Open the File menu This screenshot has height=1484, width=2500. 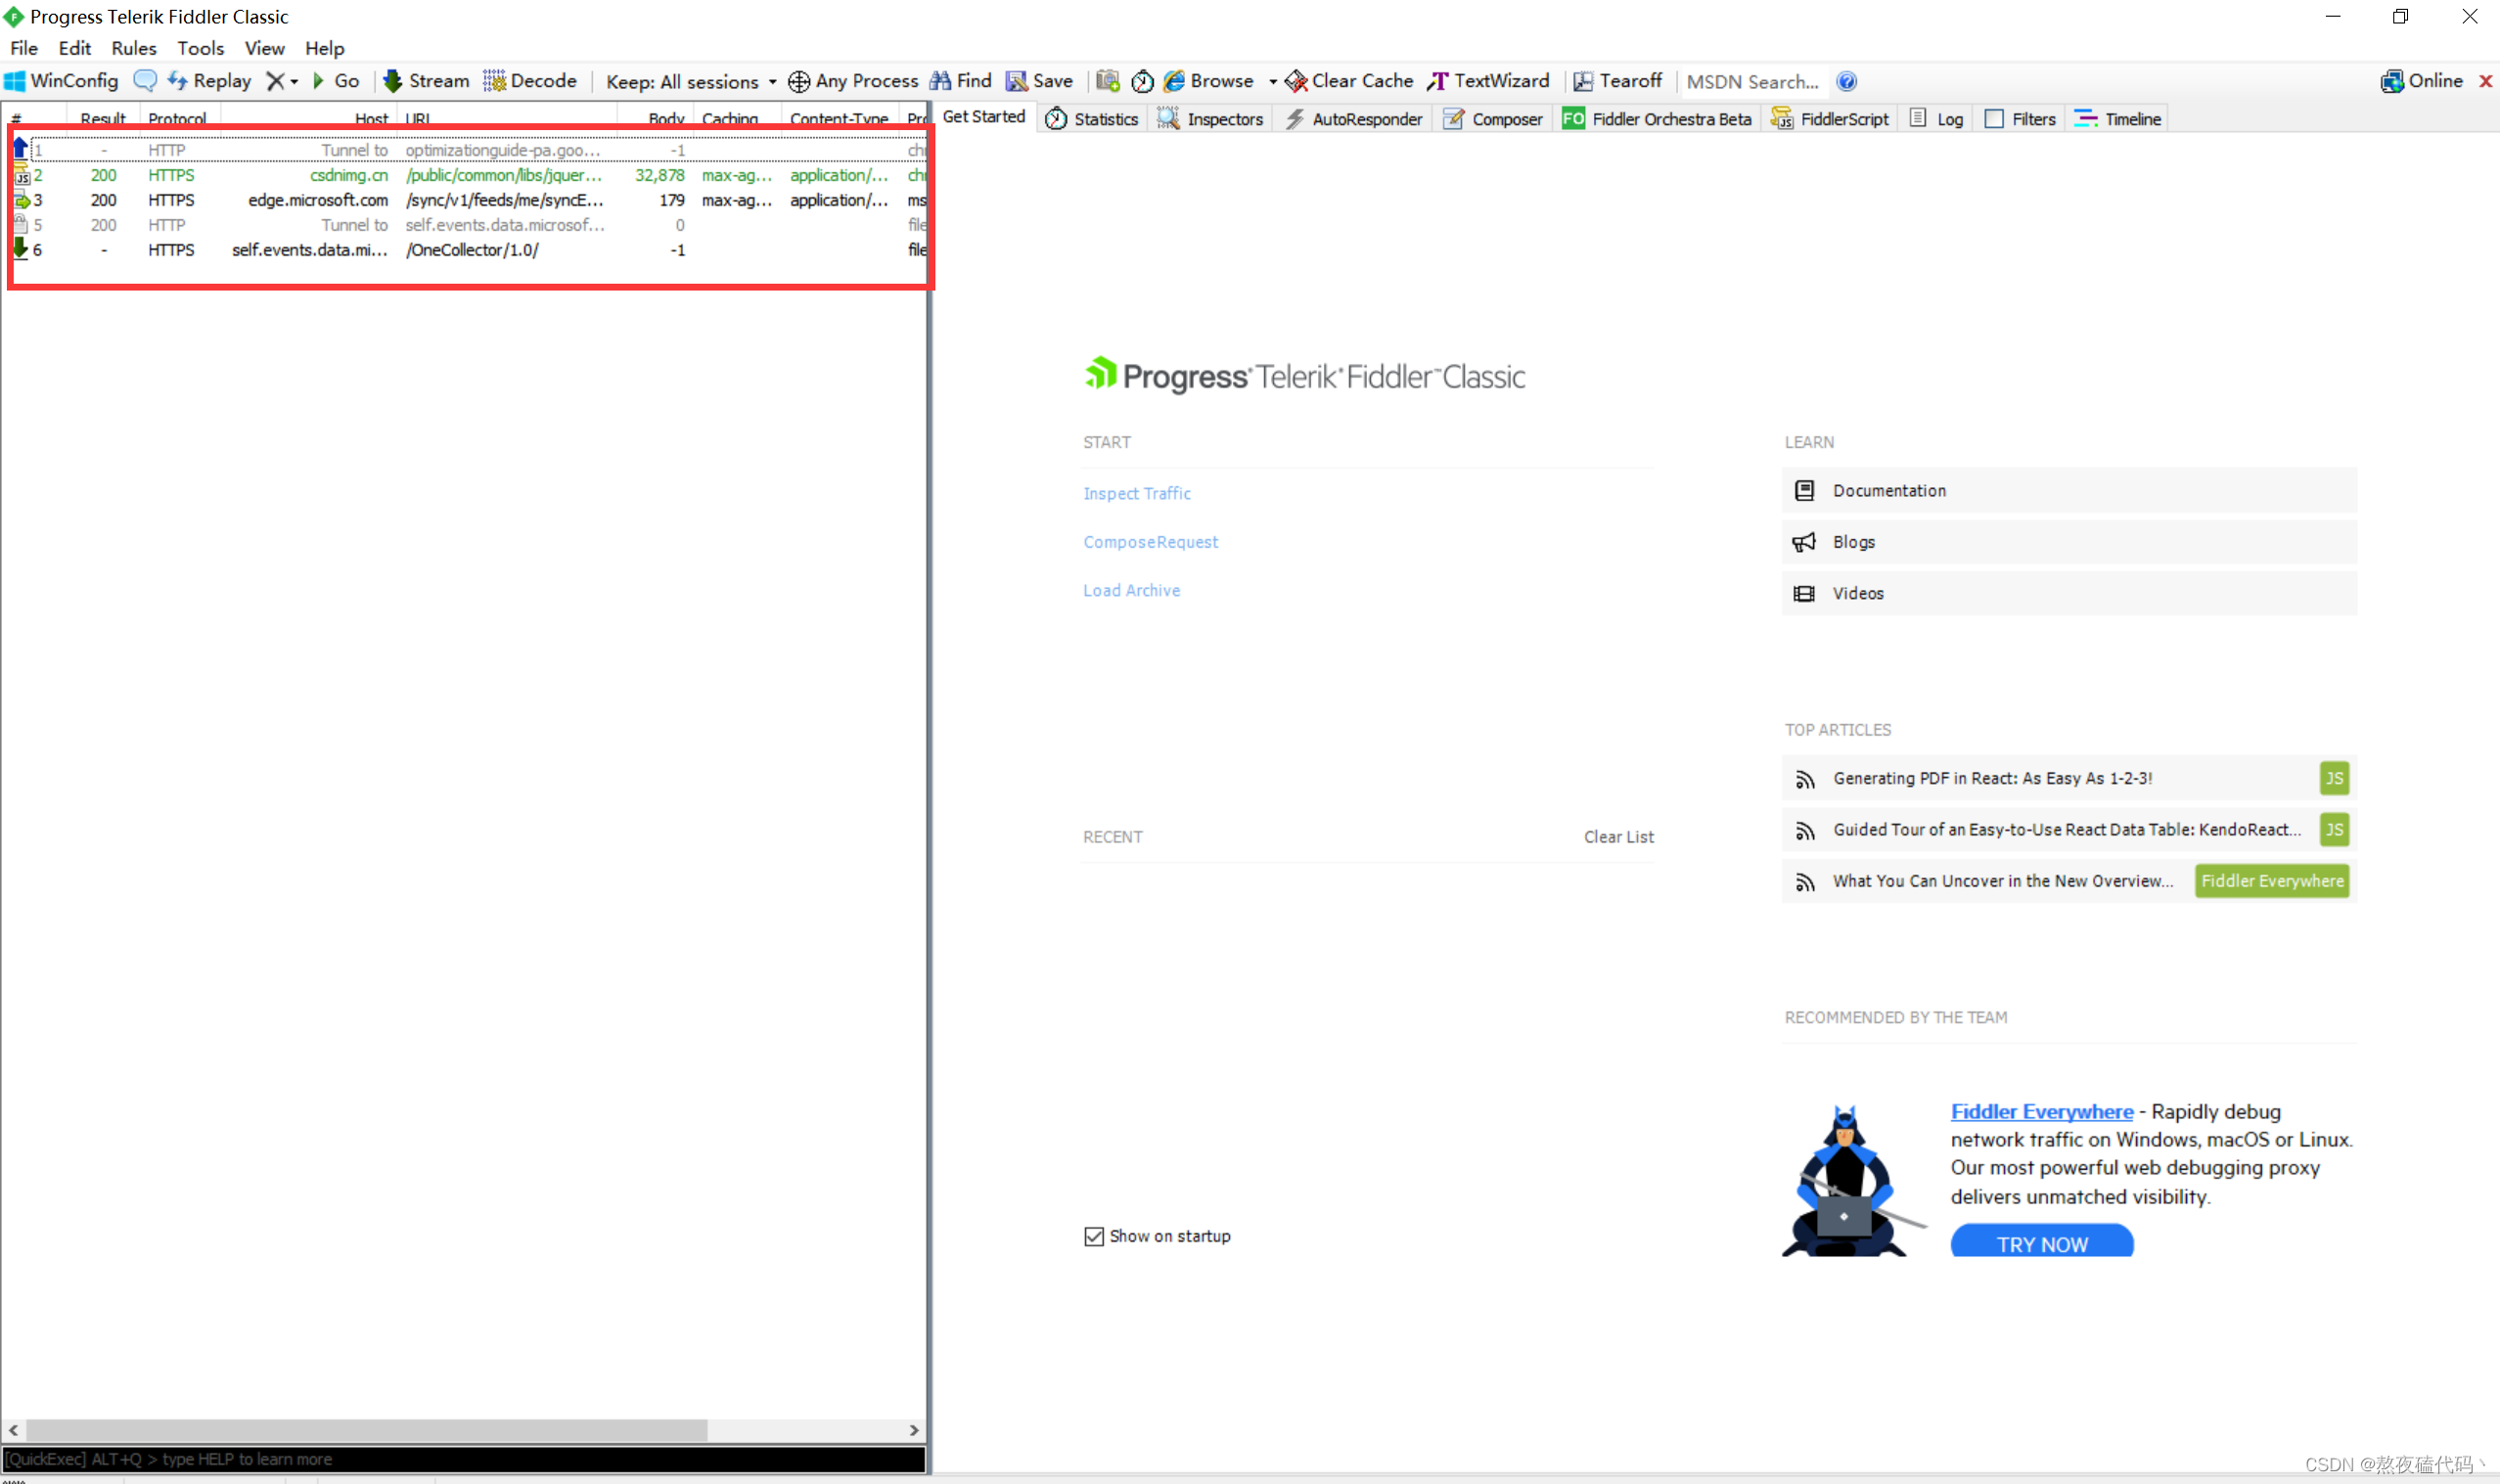pyautogui.click(x=24, y=48)
